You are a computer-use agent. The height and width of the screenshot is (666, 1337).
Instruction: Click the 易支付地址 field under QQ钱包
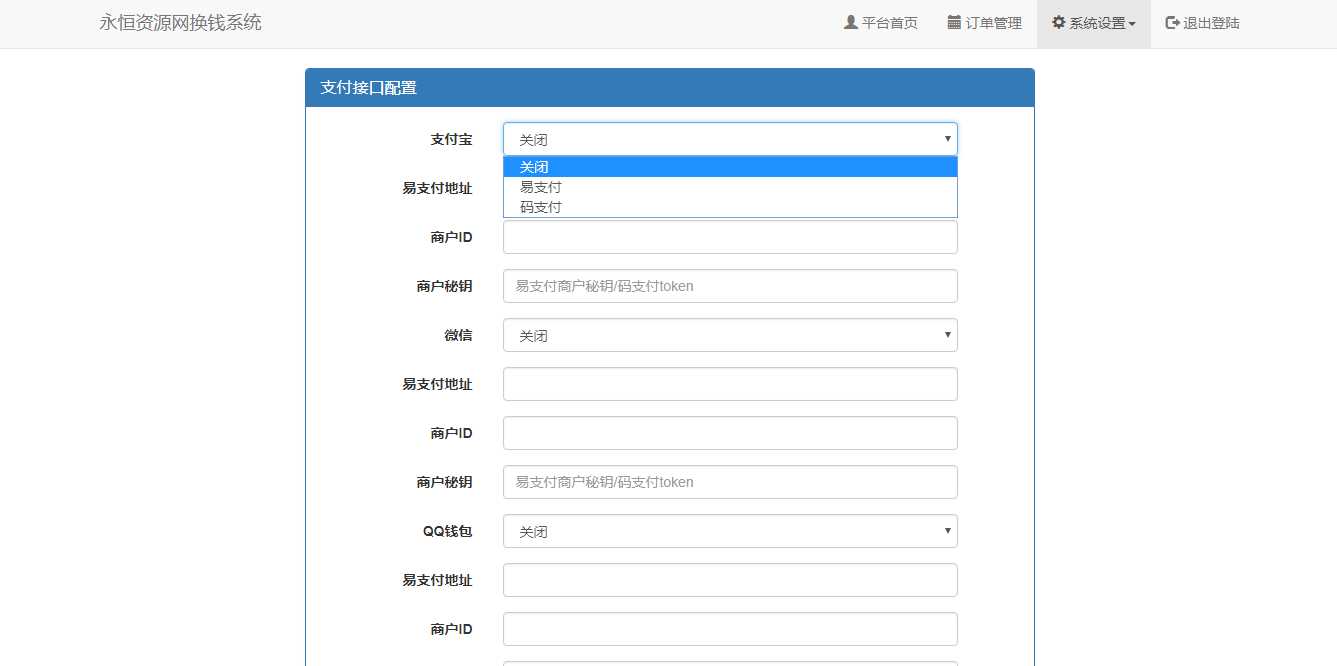click(729, 580)
